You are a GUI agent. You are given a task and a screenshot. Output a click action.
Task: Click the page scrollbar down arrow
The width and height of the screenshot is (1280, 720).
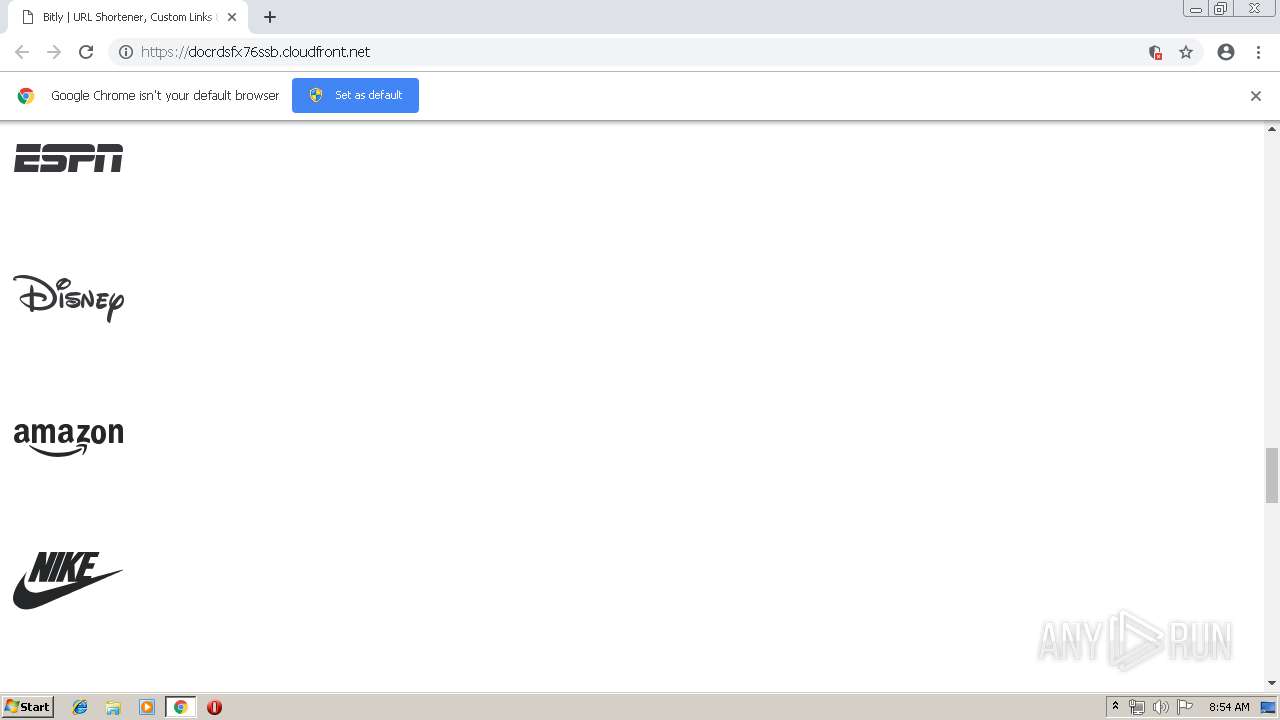(x=1272, y=683)
